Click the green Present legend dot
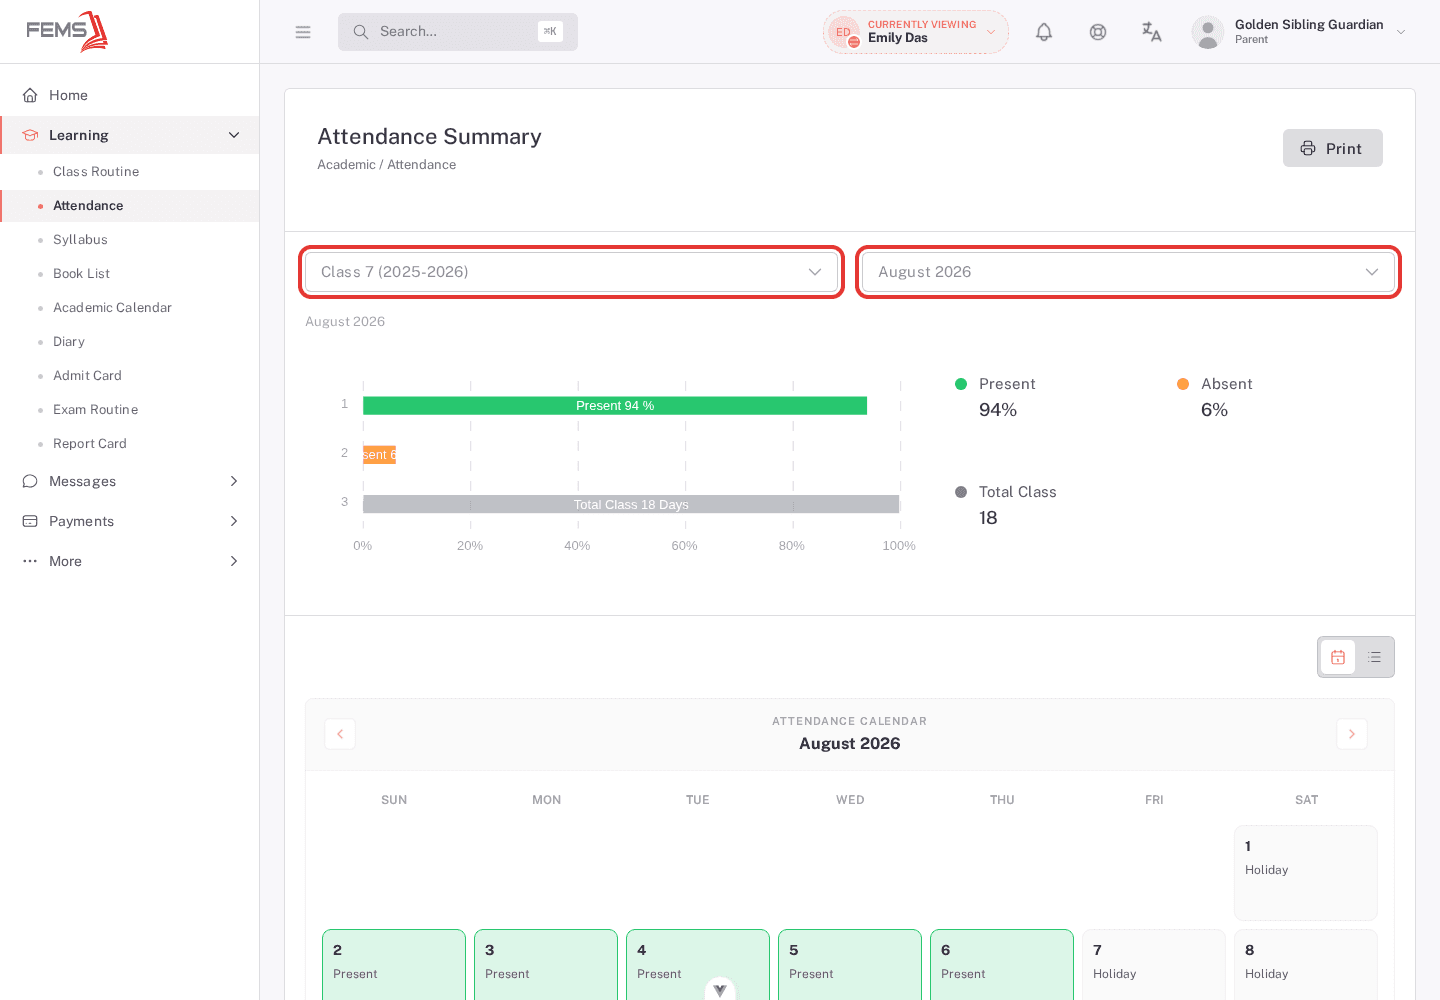Viewport: 1440px width, 1000px height. pos(961,384)
